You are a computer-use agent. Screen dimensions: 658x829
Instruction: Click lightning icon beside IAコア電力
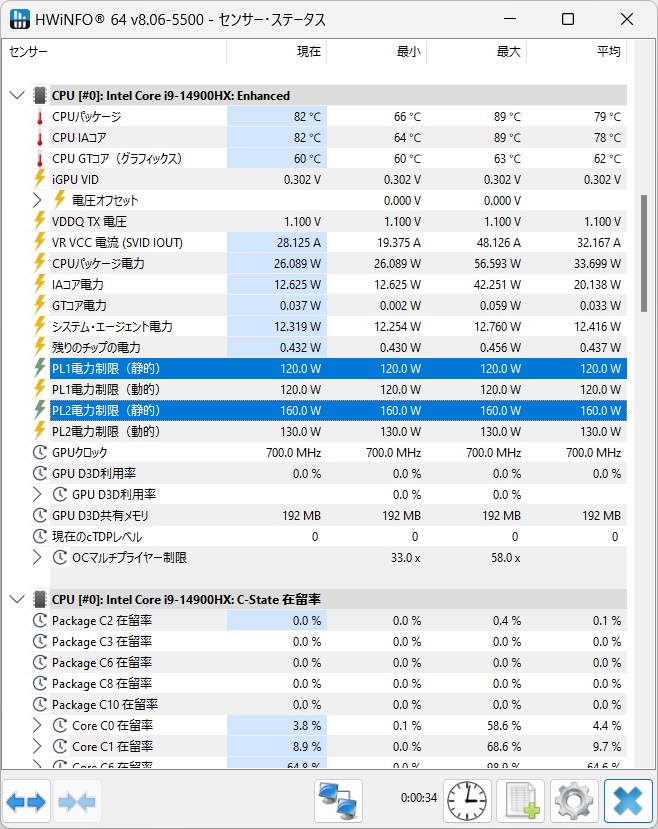(x=40, y=284)
